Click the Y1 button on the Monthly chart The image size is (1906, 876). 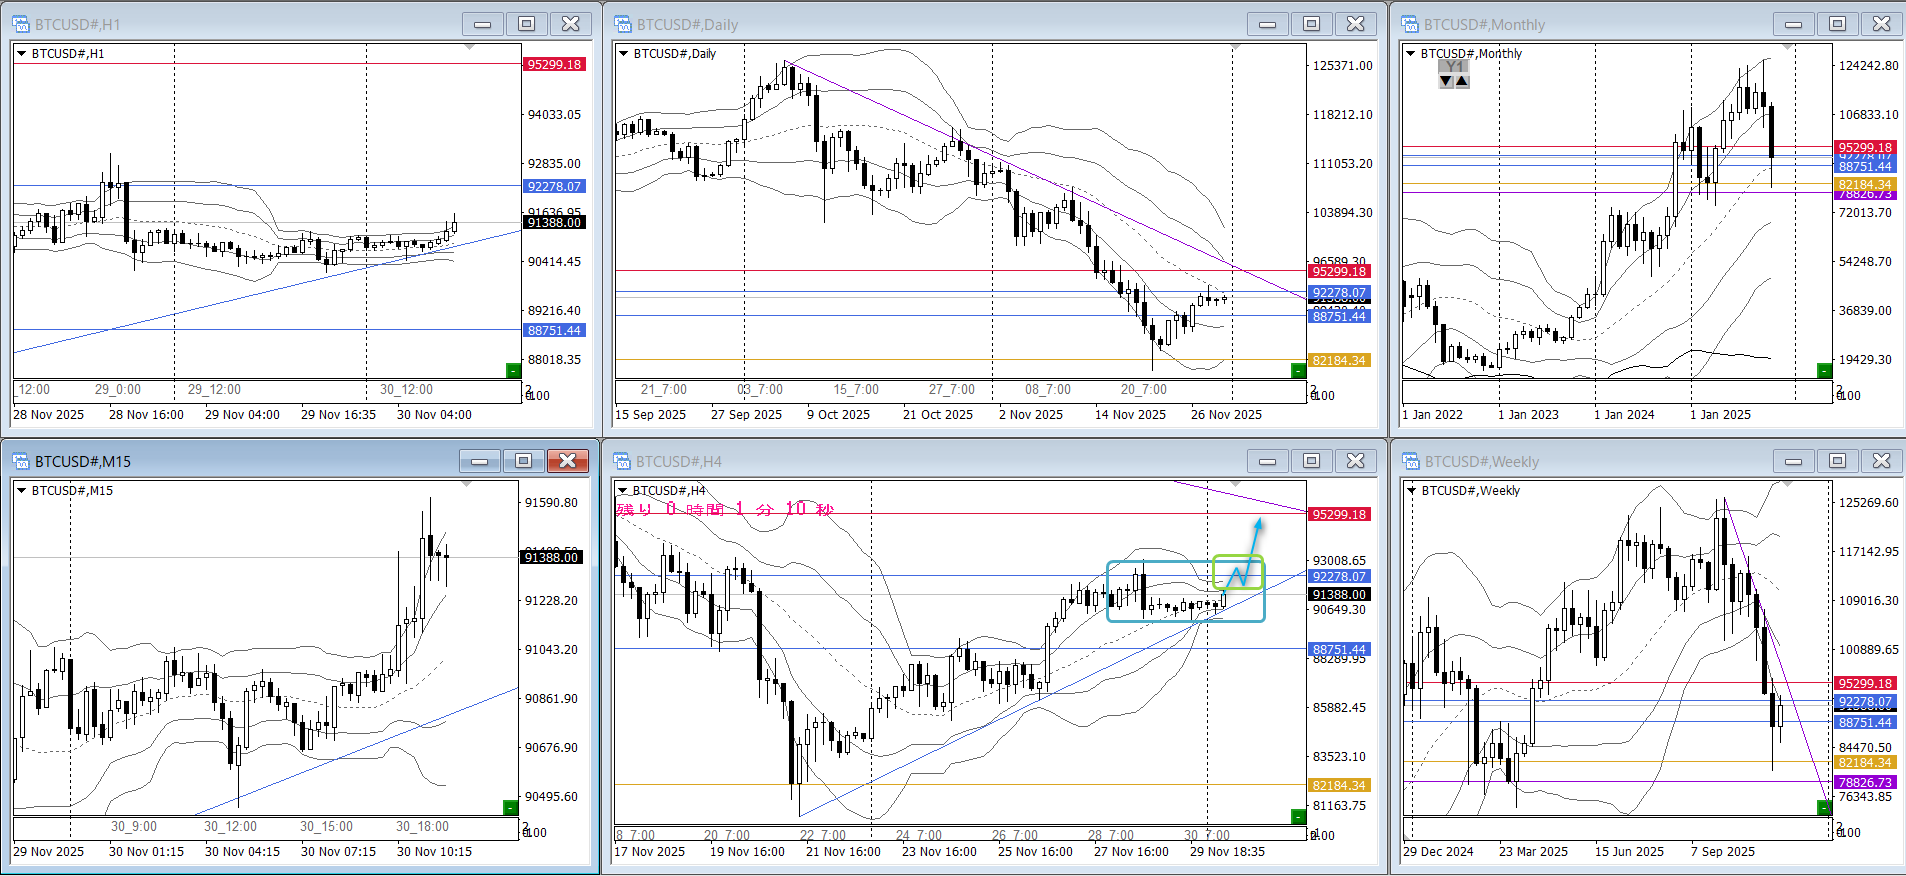pos(1454,66)
